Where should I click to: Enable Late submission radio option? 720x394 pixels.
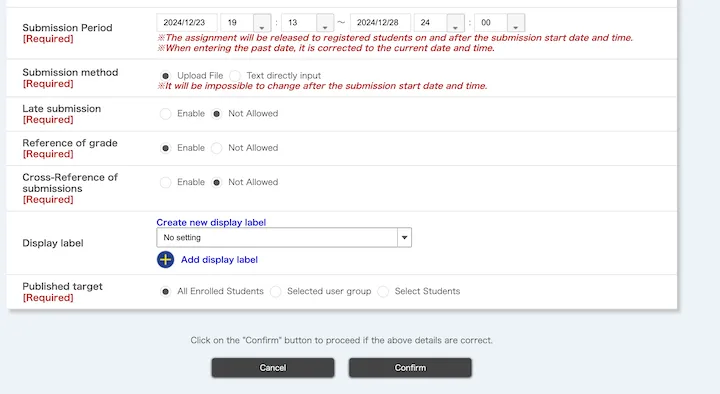point(165,113)
